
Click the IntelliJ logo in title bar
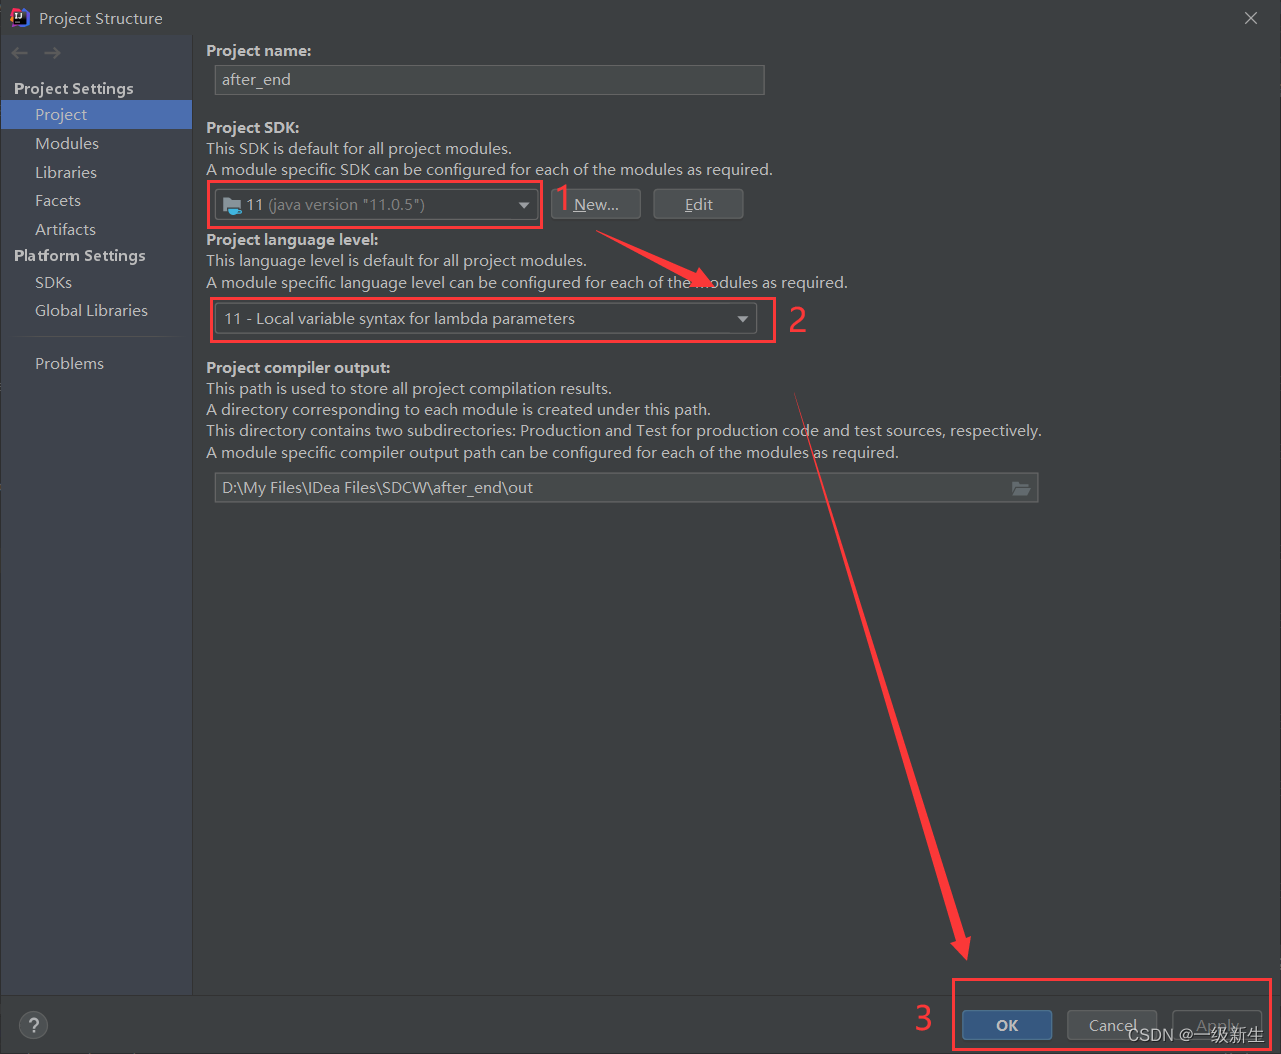point(19,17)
